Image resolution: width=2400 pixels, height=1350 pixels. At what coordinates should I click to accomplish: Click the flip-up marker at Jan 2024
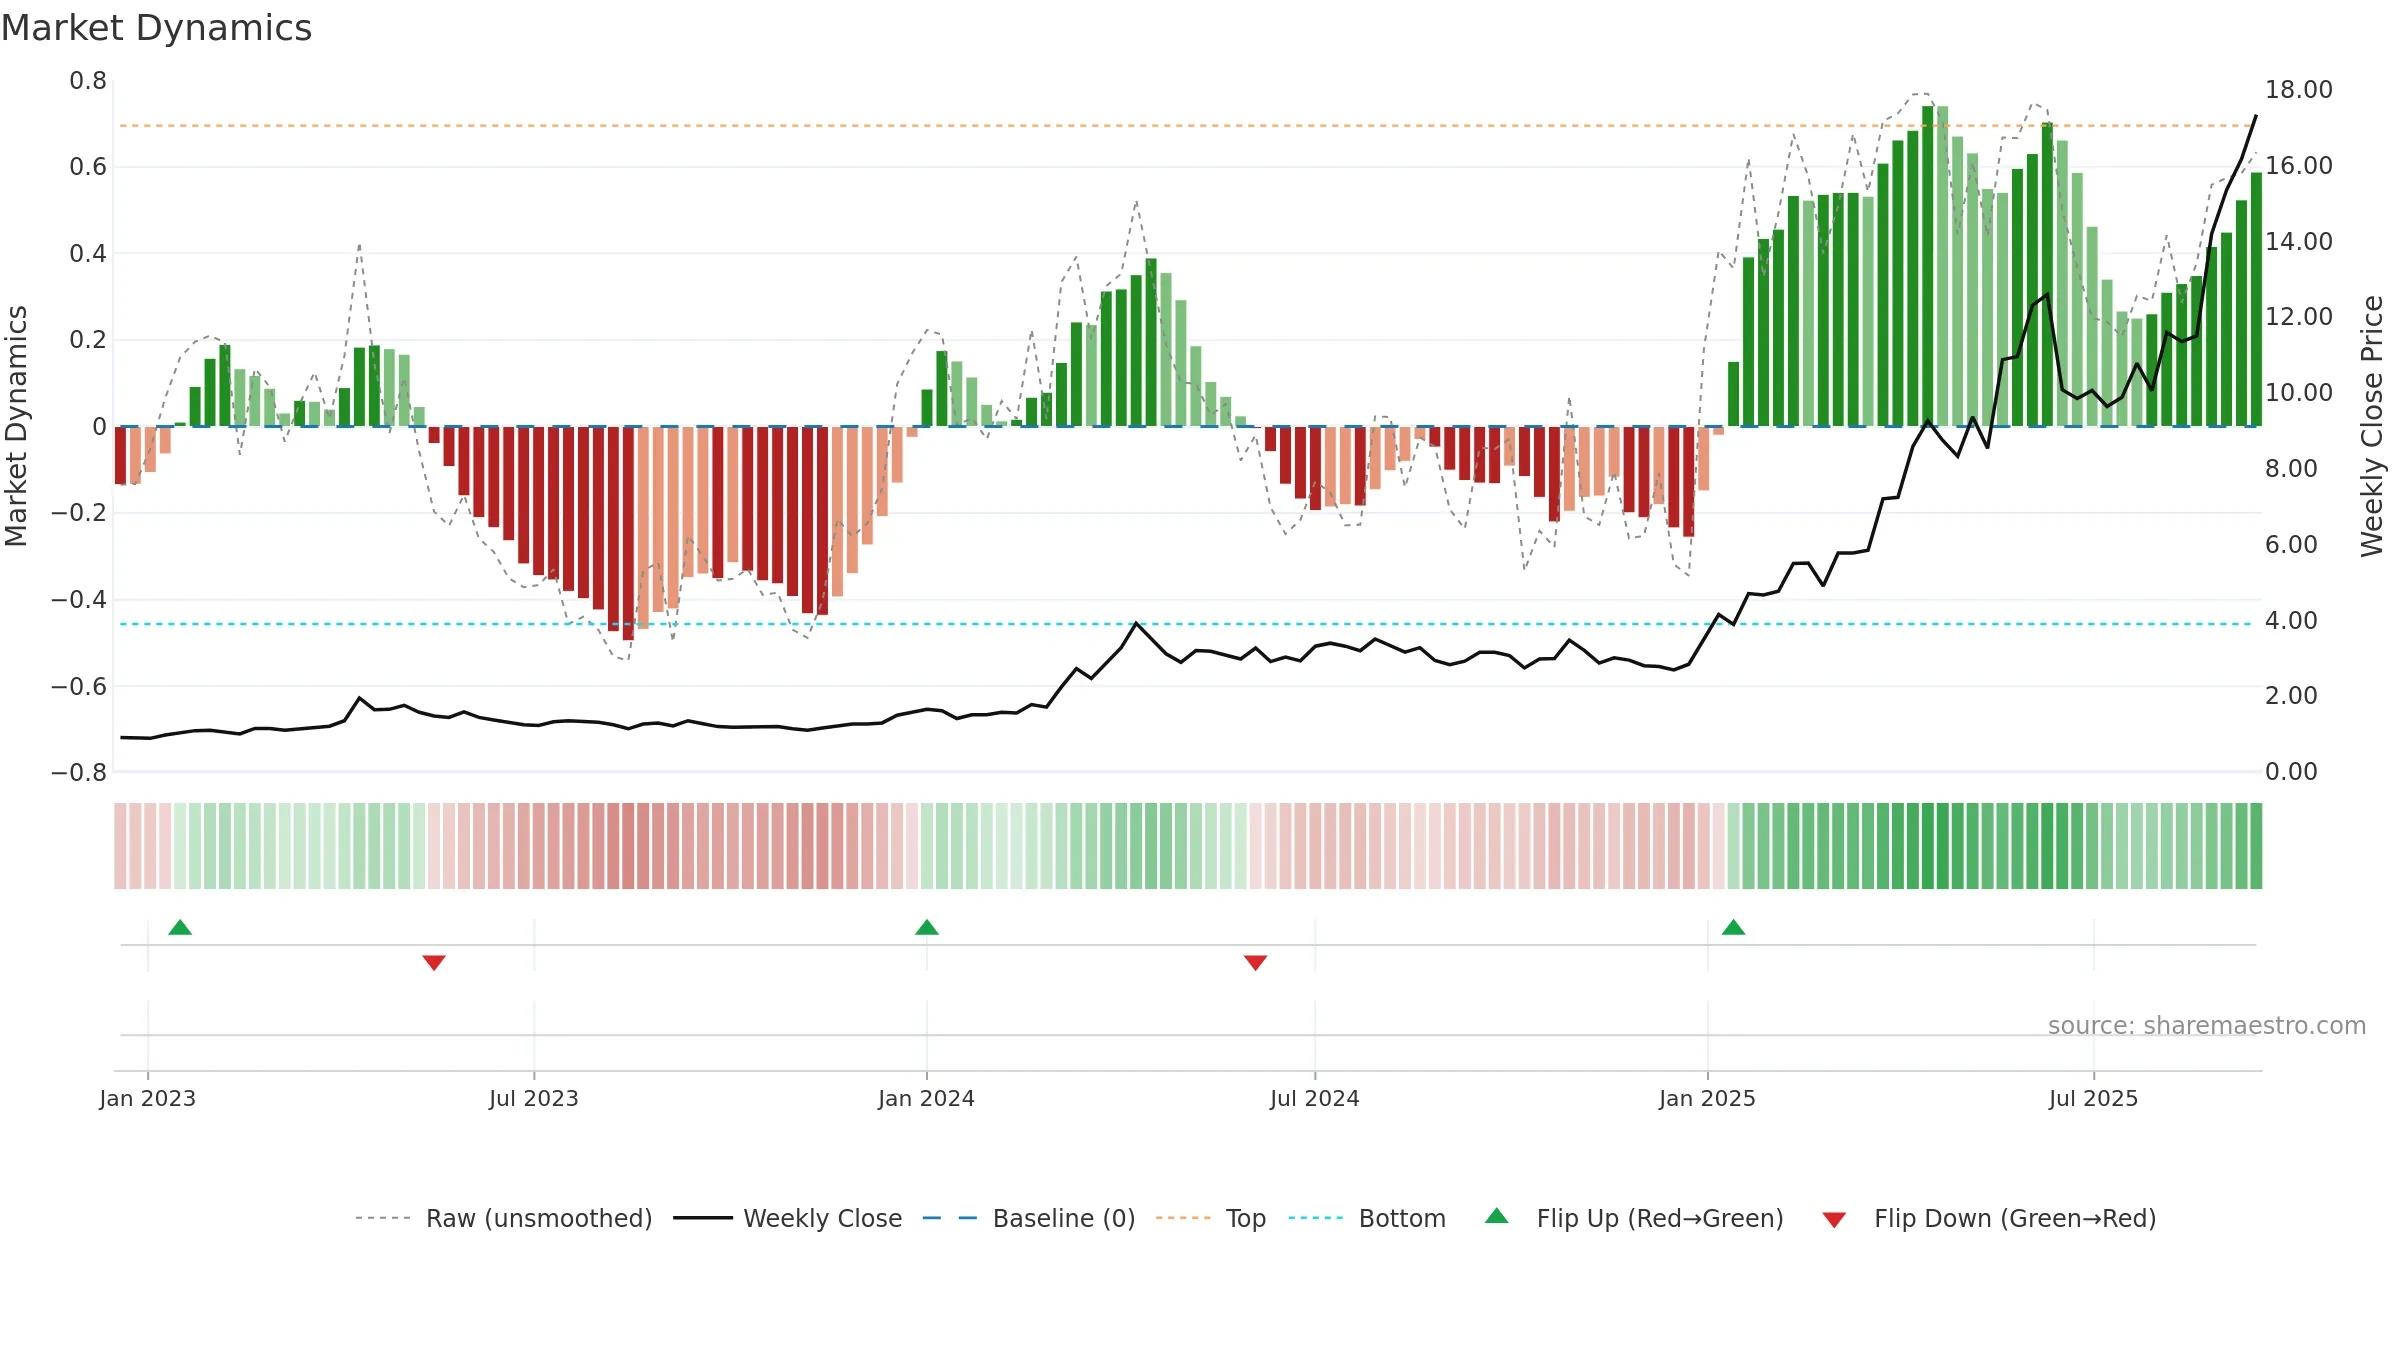pos(927,927)
